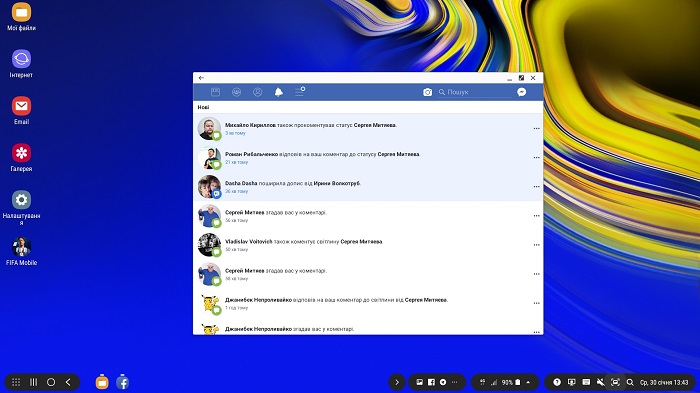Open Dasha Dasha shared post notification

368,186
